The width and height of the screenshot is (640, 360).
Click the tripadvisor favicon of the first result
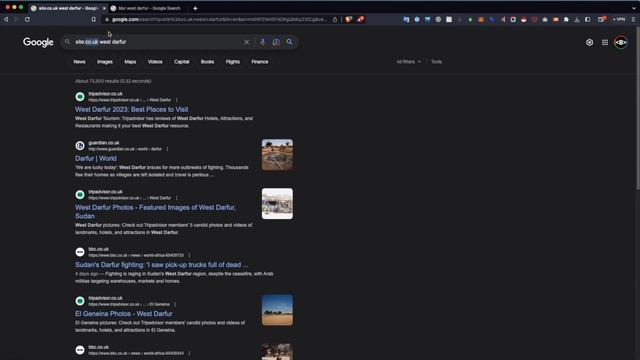tap(80, 97)
